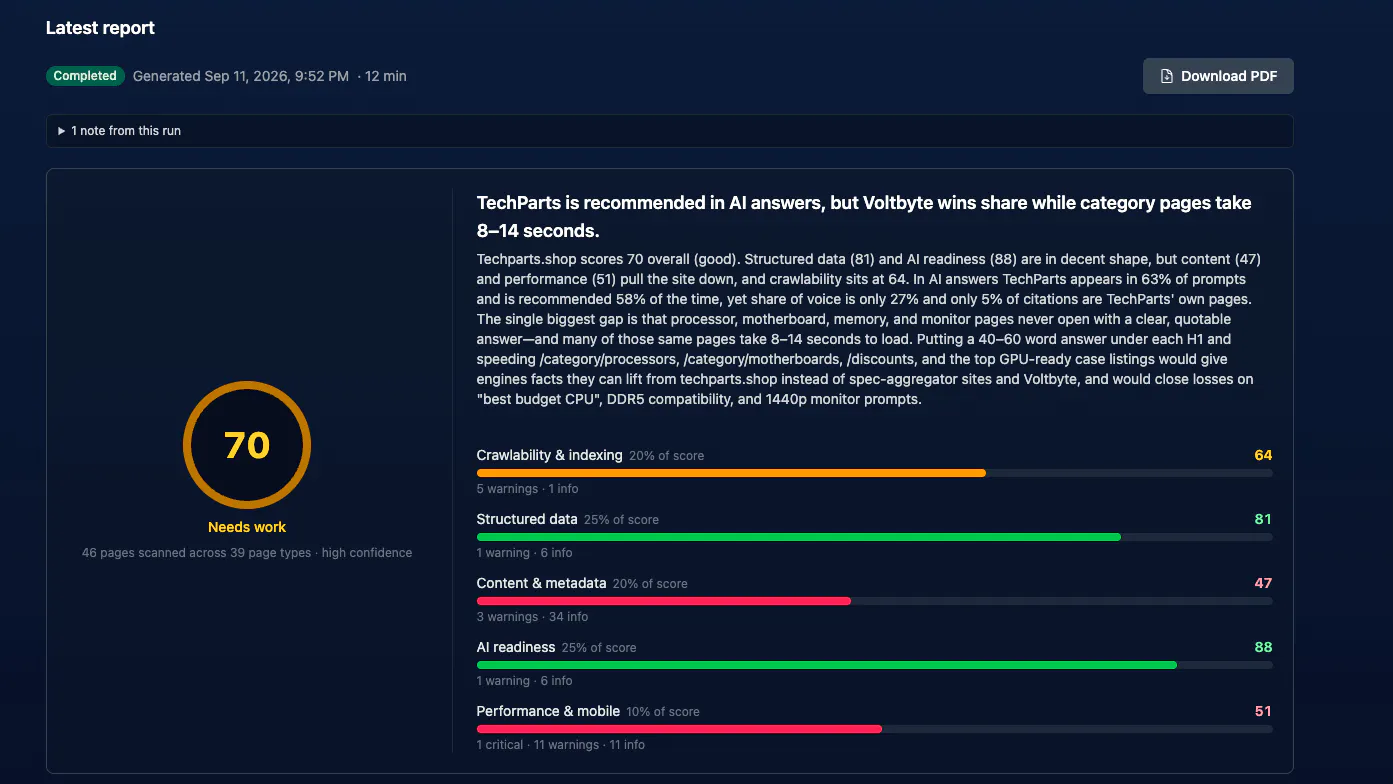Click '10% of score' beside Performance & mobile
This screenshot has width=1393, height=784.
pos(663,712)
